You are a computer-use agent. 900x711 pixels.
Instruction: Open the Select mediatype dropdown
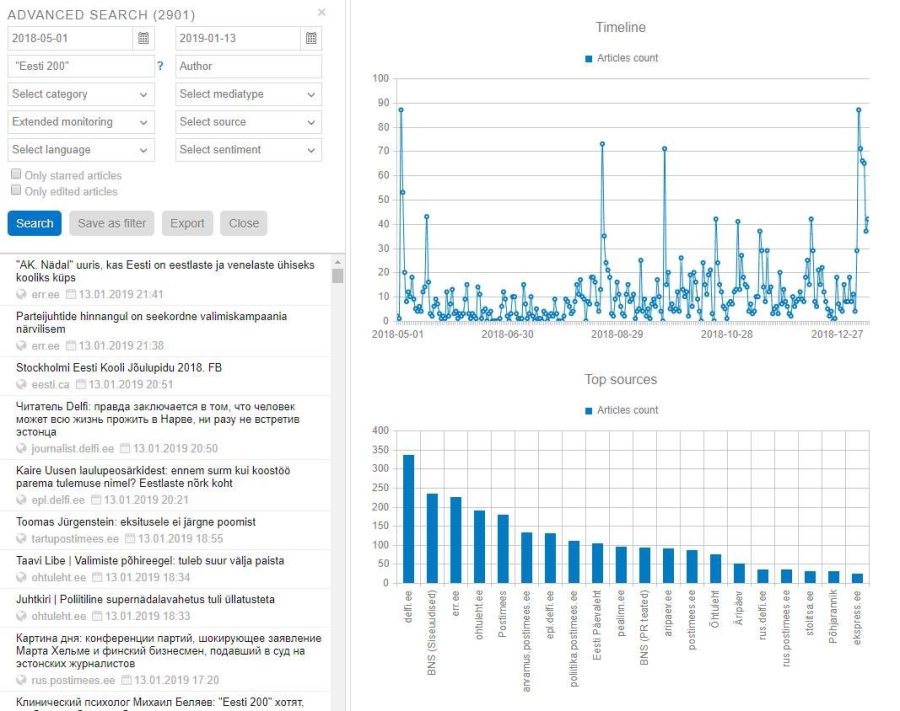(248, 94)
